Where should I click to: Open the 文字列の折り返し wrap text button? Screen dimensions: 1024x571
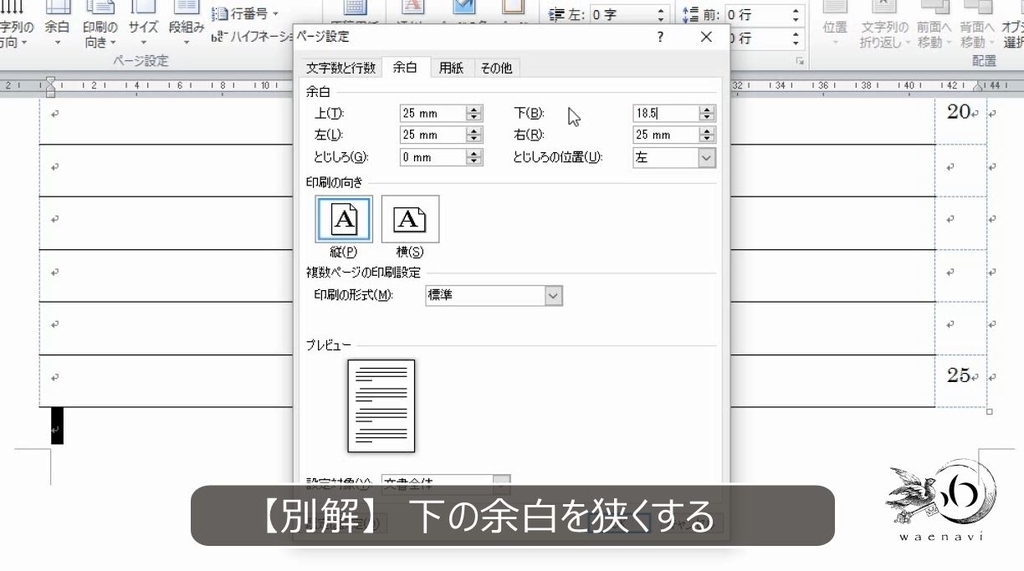coord(884,25)
